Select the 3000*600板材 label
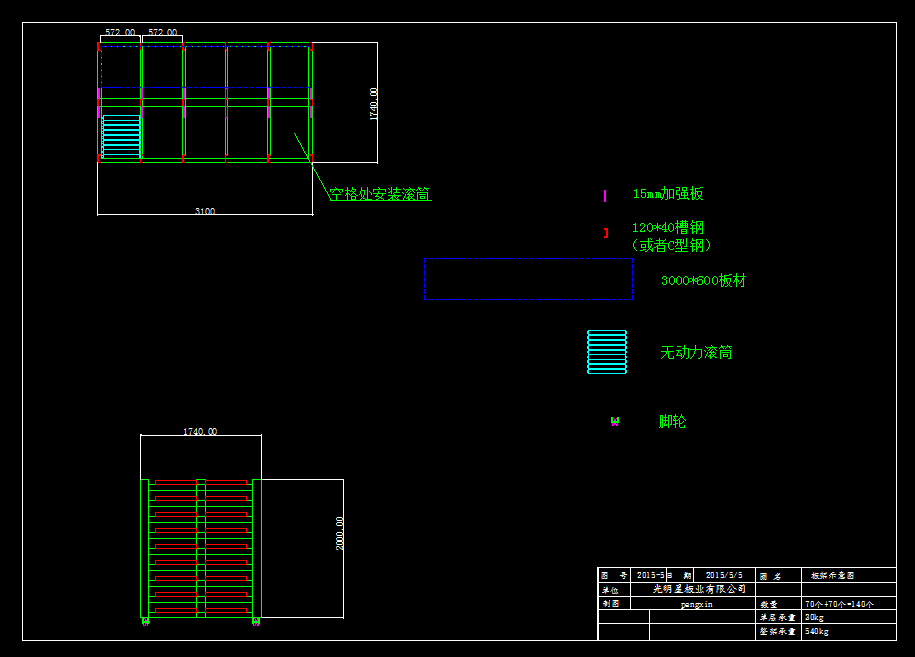 point(704,281)
